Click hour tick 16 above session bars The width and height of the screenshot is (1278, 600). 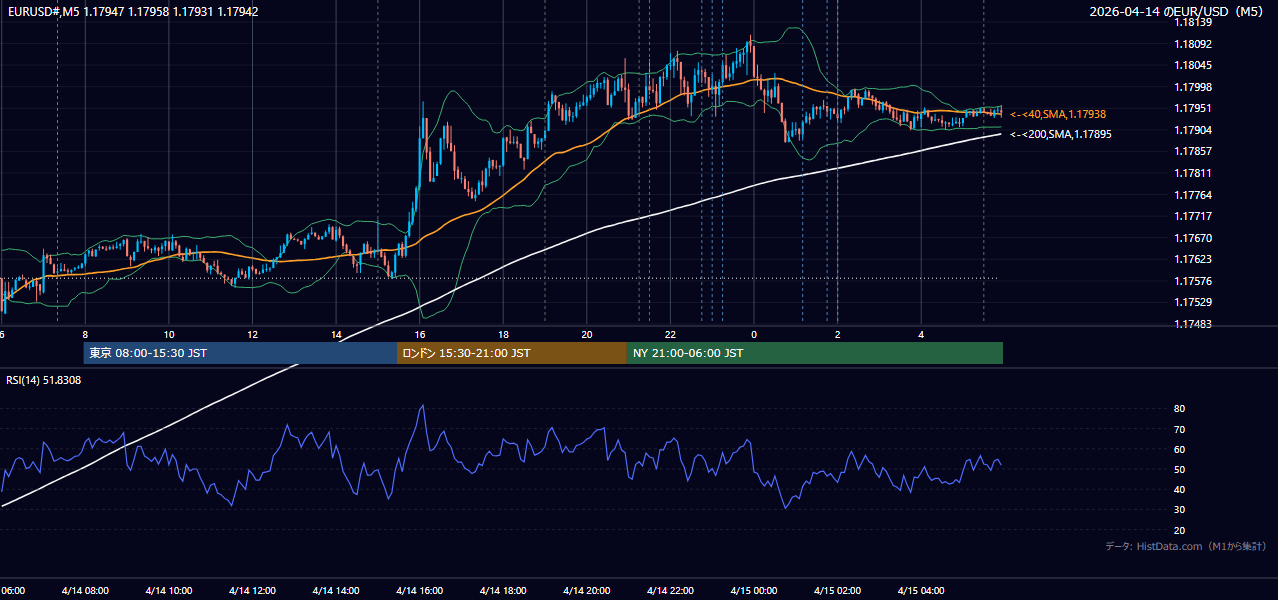(420, 334)
